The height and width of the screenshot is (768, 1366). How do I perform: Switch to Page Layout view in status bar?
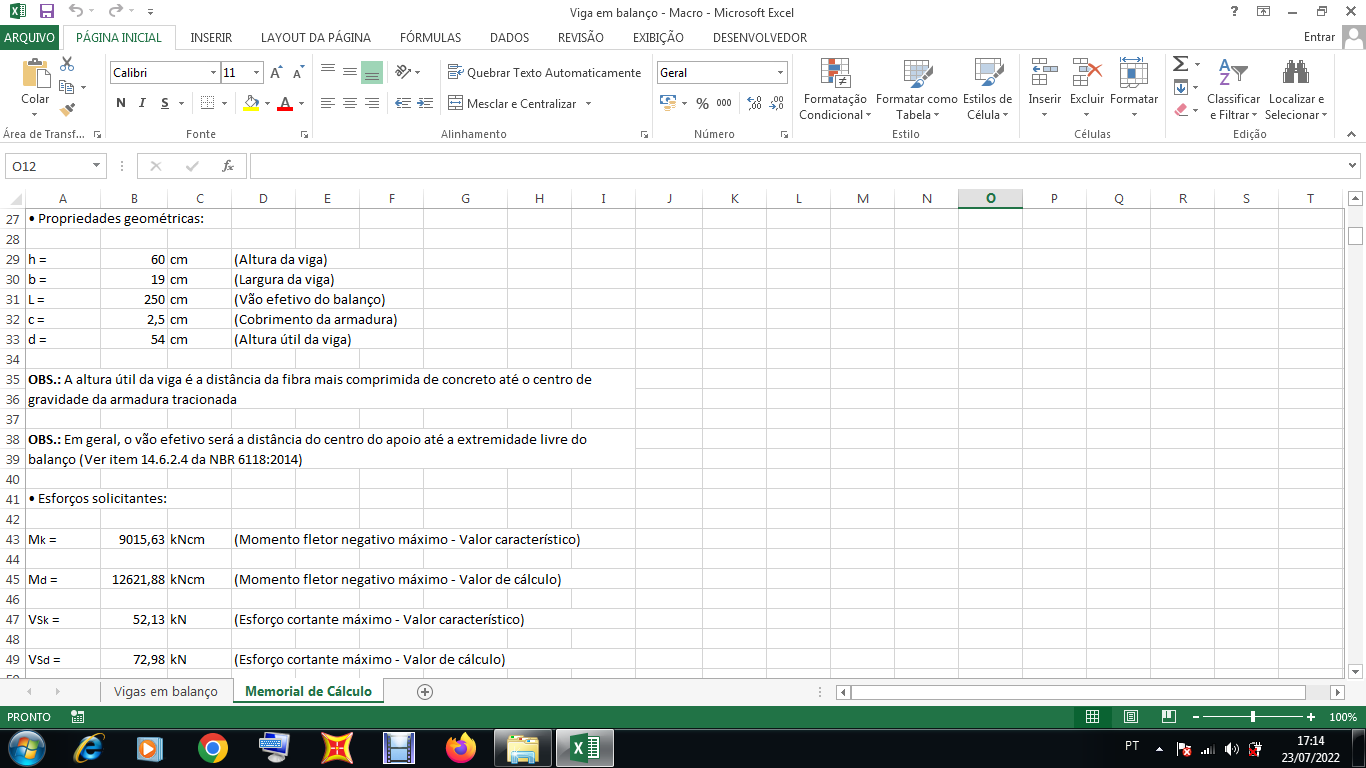click(x=1130, y=717)
